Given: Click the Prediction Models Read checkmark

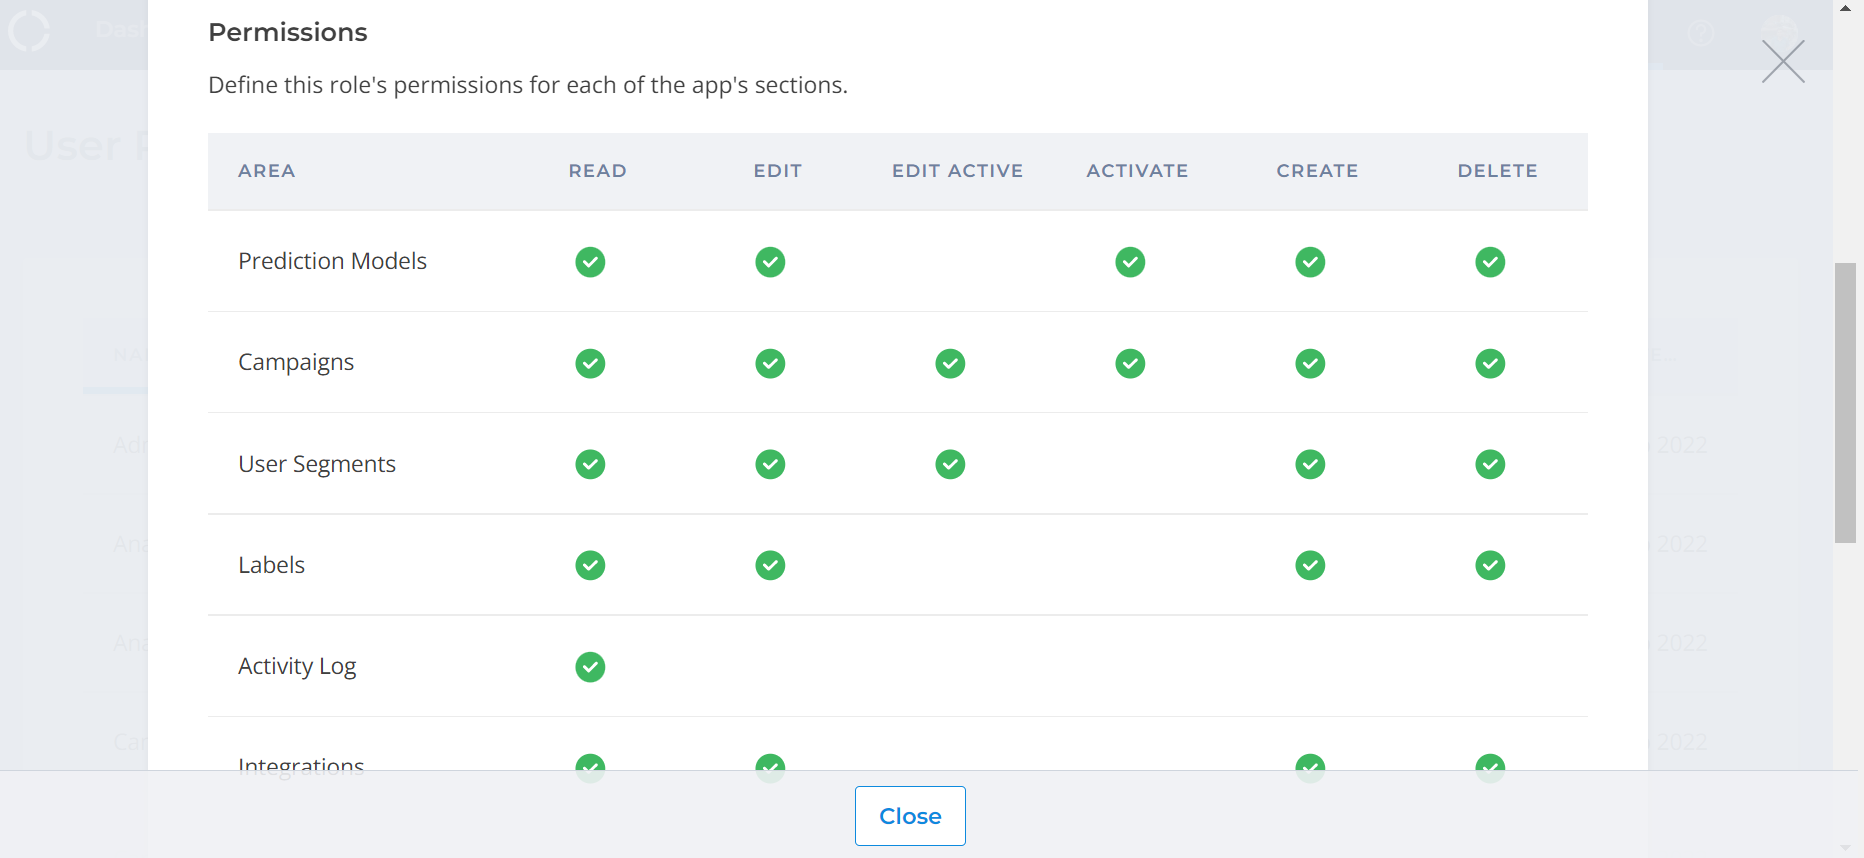Looking at the screenshot, I should 590,262.
